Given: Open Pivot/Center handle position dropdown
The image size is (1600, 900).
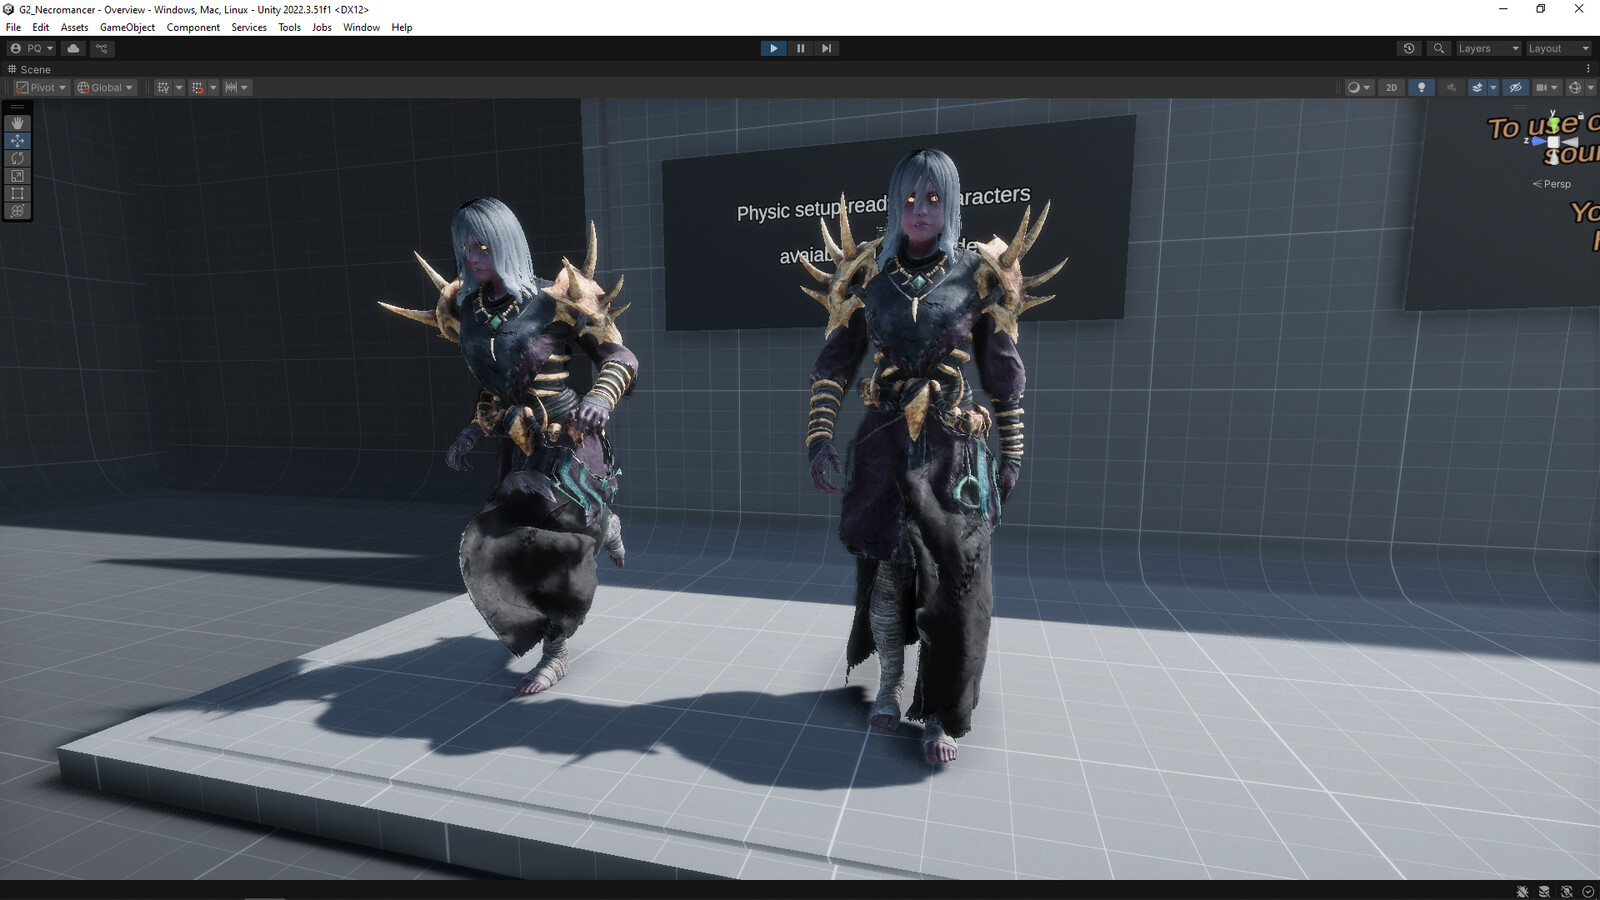Looking at the screenshot, I should click(41, 87).
